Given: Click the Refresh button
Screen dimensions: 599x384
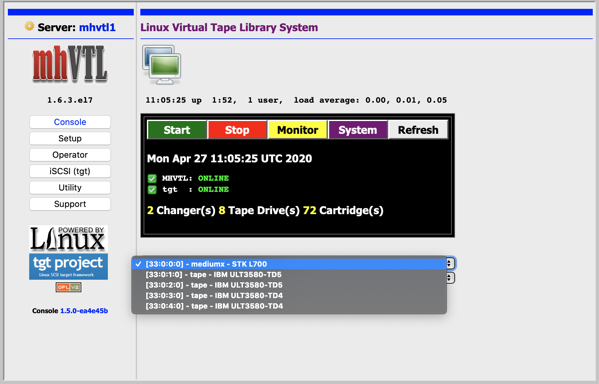Looking at the screenshot, I should [418, 130].
